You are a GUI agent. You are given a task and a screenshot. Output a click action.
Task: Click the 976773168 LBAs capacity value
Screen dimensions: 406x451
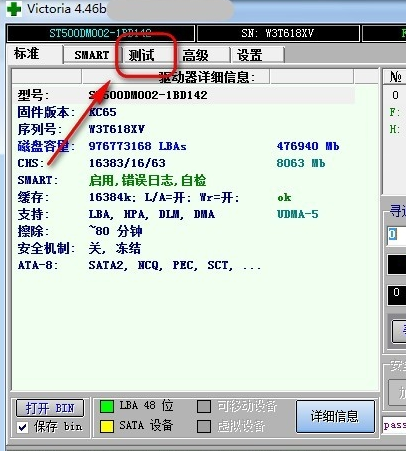point(137,146)
